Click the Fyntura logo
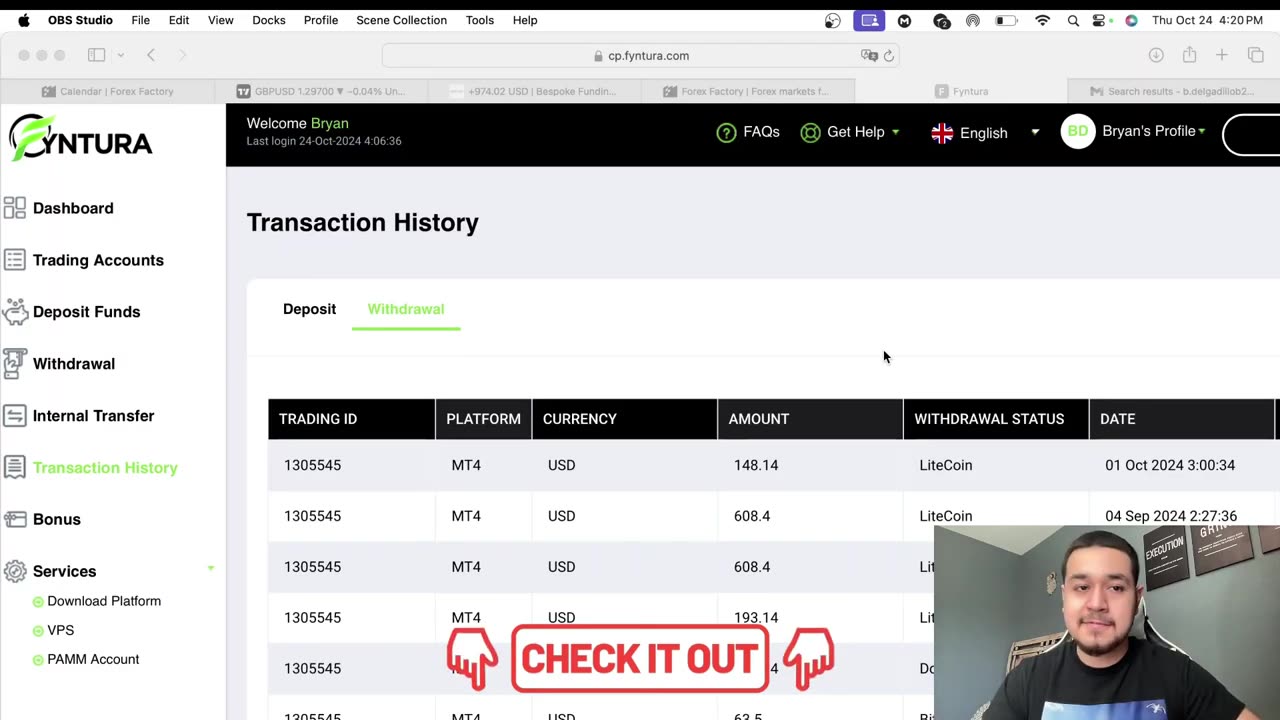 (x=80, y=138)
